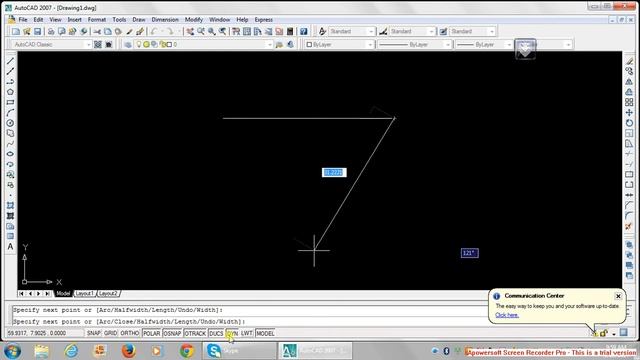Viewport: 640px width, 360px height.
Task: Click the Help question mark icon
Action: [x=304, y=31]
